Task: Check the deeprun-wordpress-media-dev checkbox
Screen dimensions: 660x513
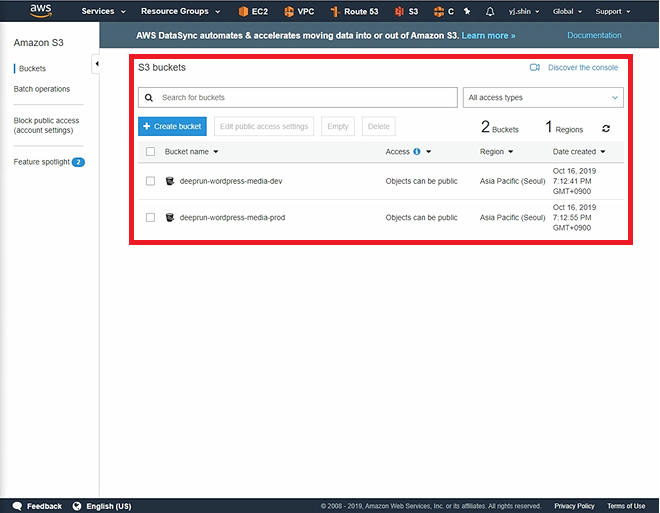Action: tap(150, 181)
